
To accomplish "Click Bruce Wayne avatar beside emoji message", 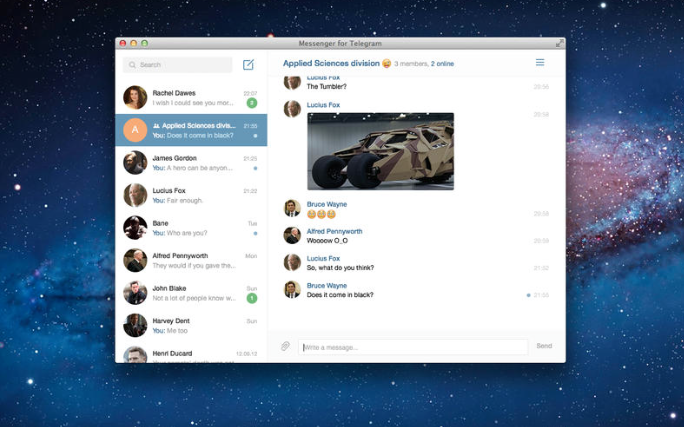I will click(x=292, y=208).
